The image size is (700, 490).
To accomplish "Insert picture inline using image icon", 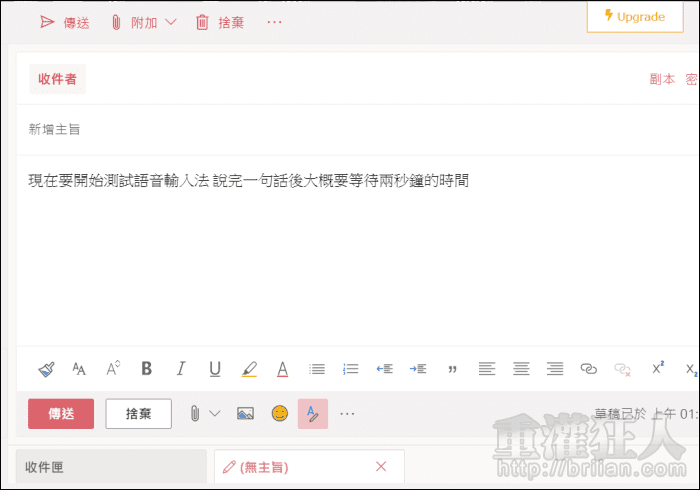I will coord(245,413).
